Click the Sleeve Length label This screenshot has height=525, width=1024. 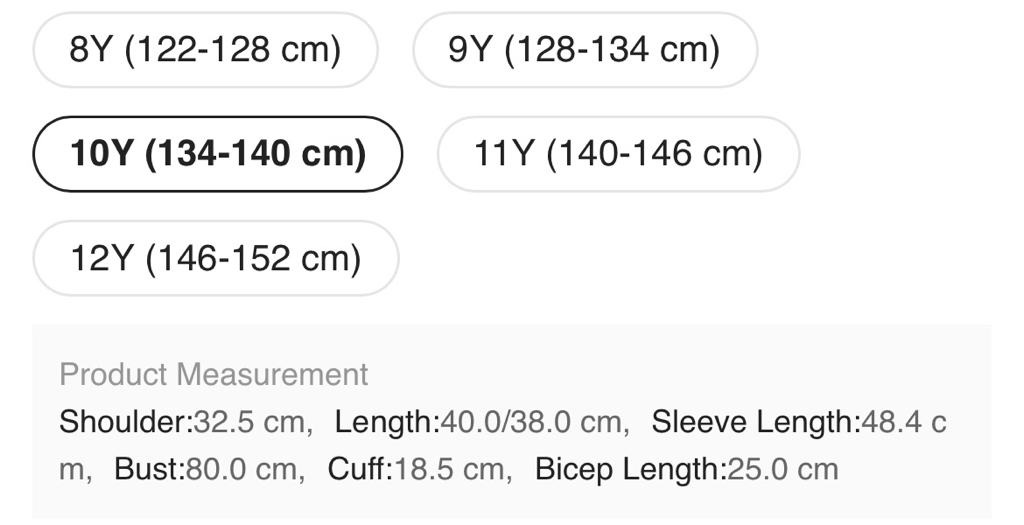(x=755, y=422)
